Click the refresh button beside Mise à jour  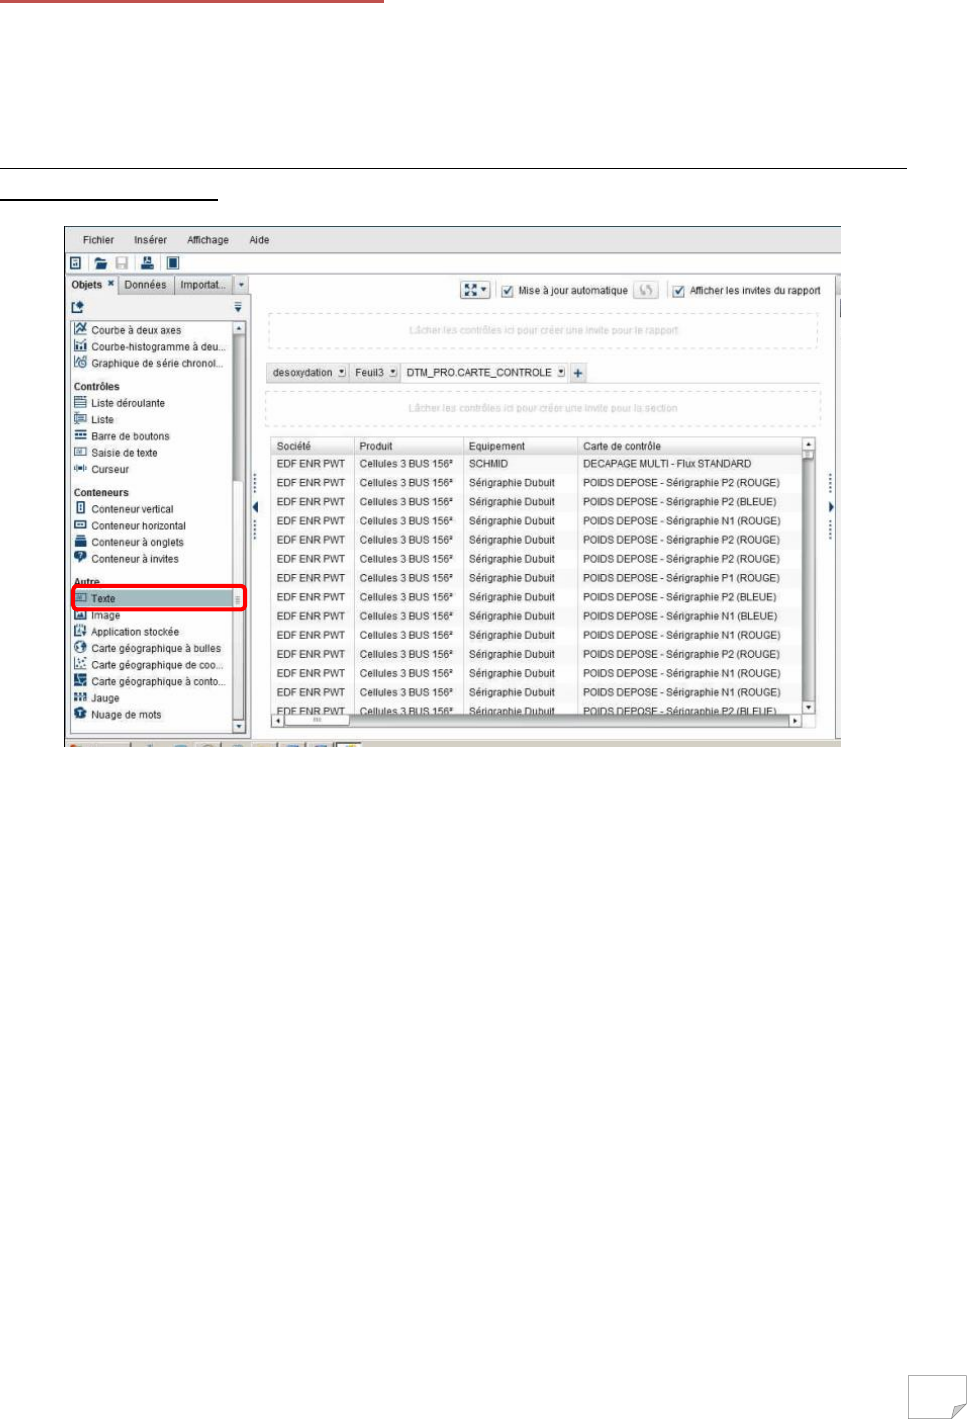(646, 290)
